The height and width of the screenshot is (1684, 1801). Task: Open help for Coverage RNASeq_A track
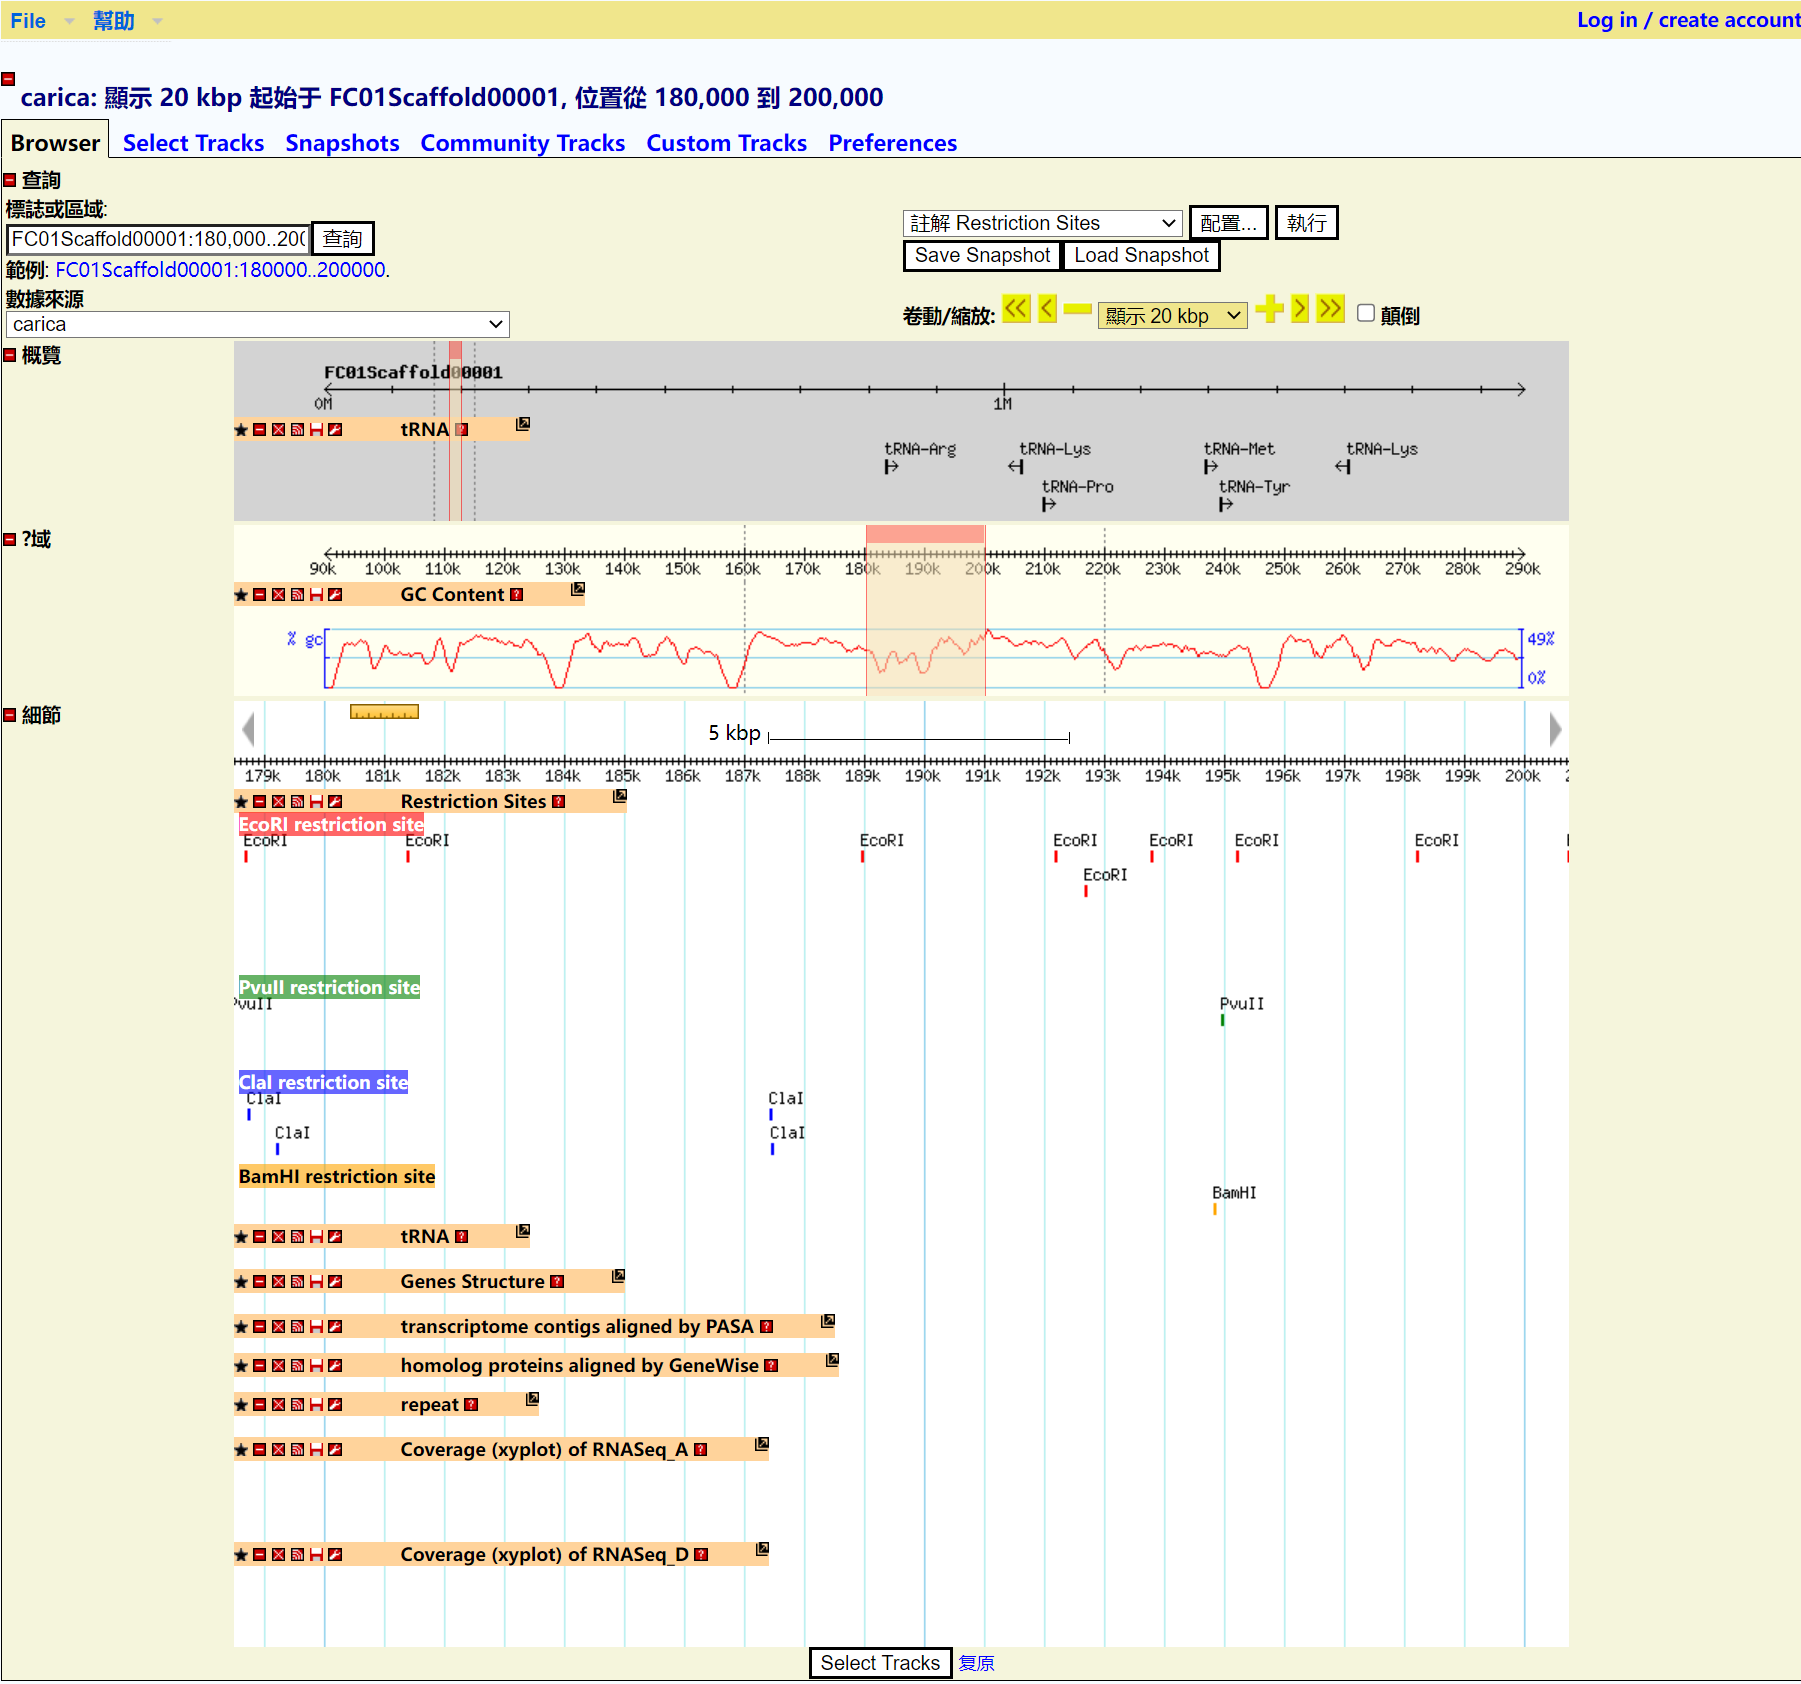(701, 1450)
